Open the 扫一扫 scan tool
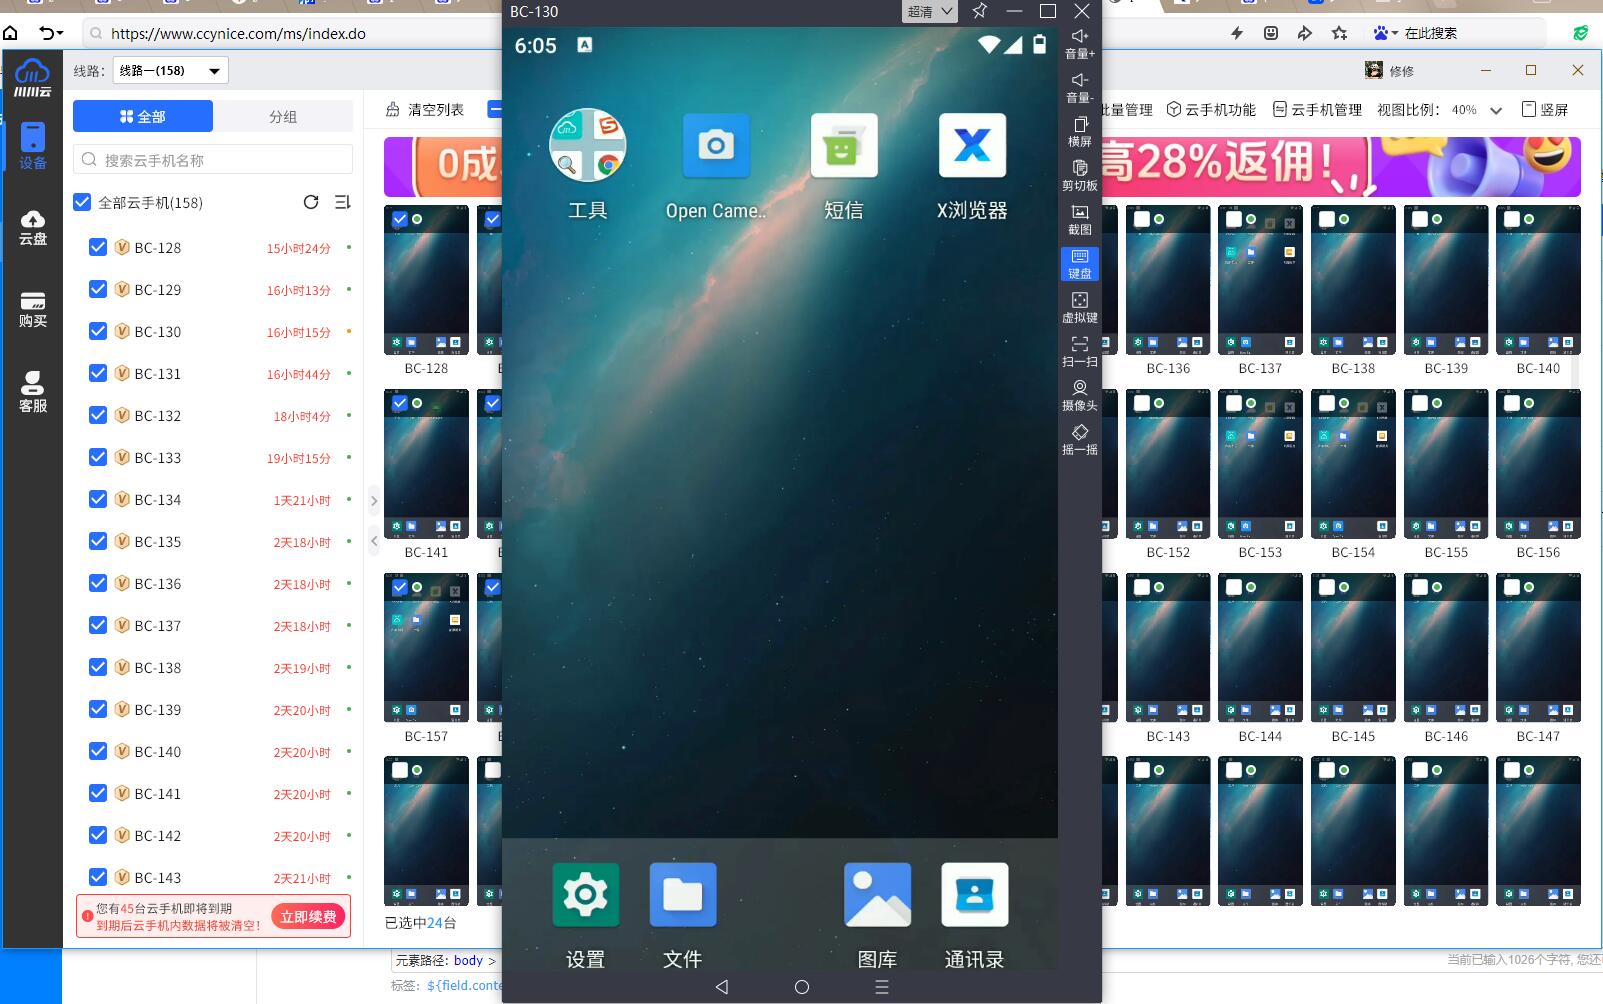 (1079, 351)
